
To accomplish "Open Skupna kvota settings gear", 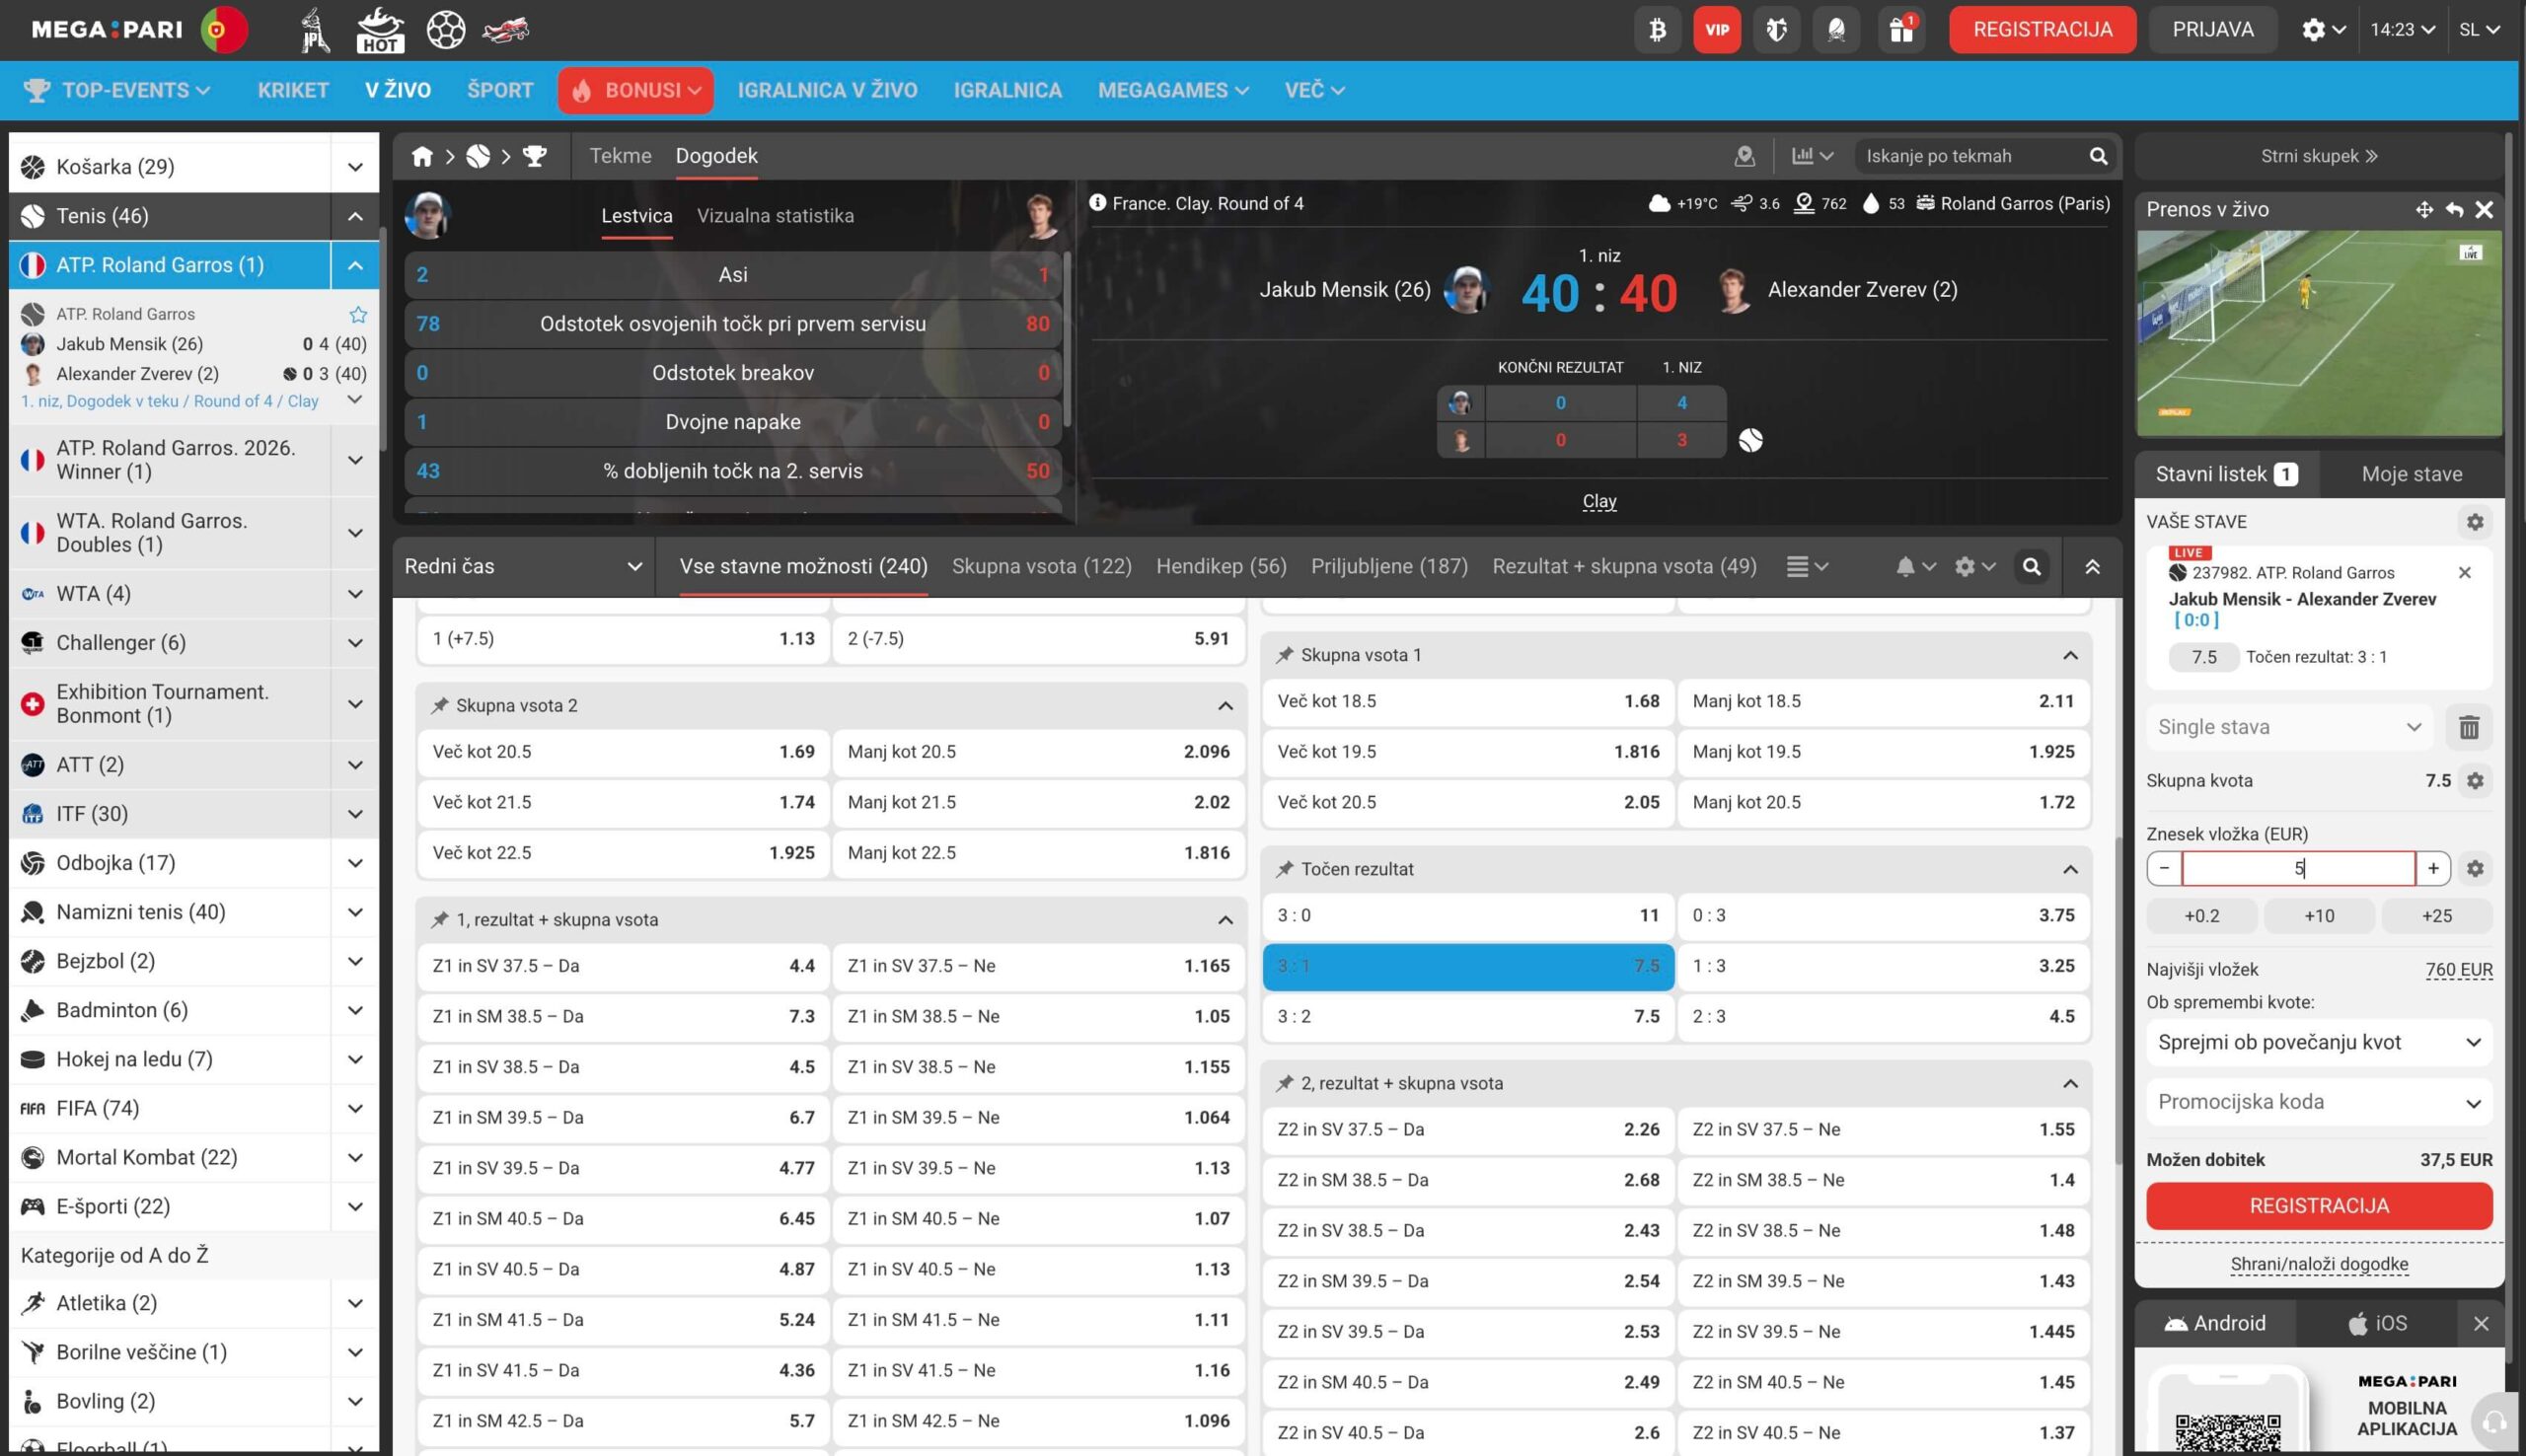I will [x=2475, y=781].
